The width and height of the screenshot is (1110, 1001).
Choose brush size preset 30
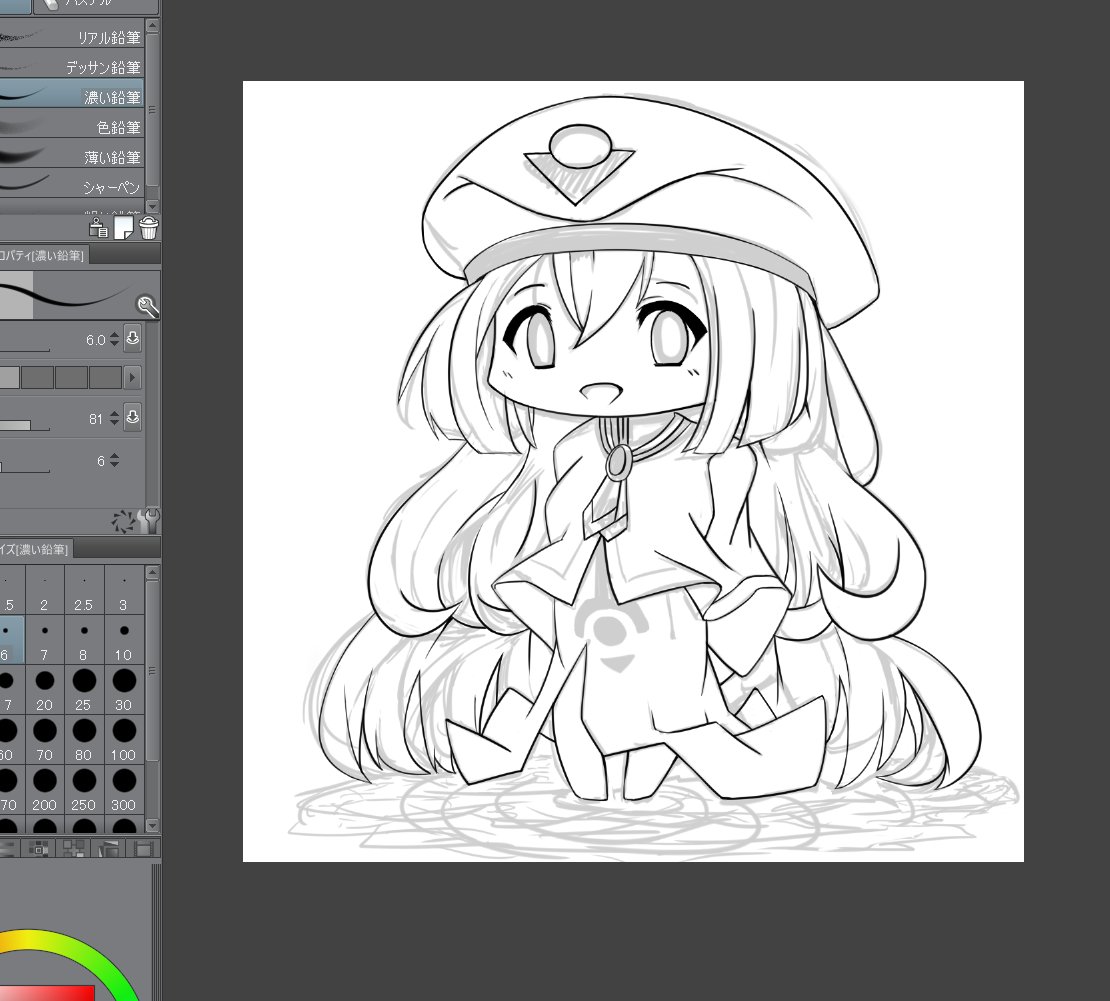[124, 690]
